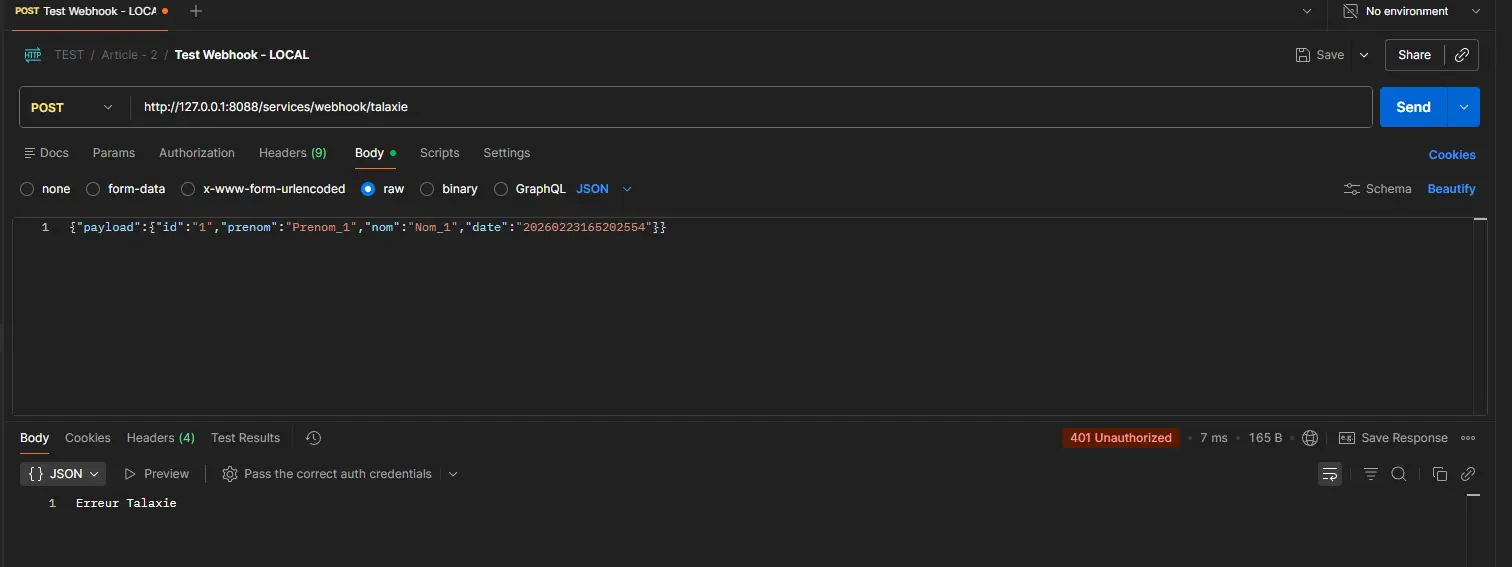Choose the binary body radio option
The image size is (1512, 567).
[427, 189]
